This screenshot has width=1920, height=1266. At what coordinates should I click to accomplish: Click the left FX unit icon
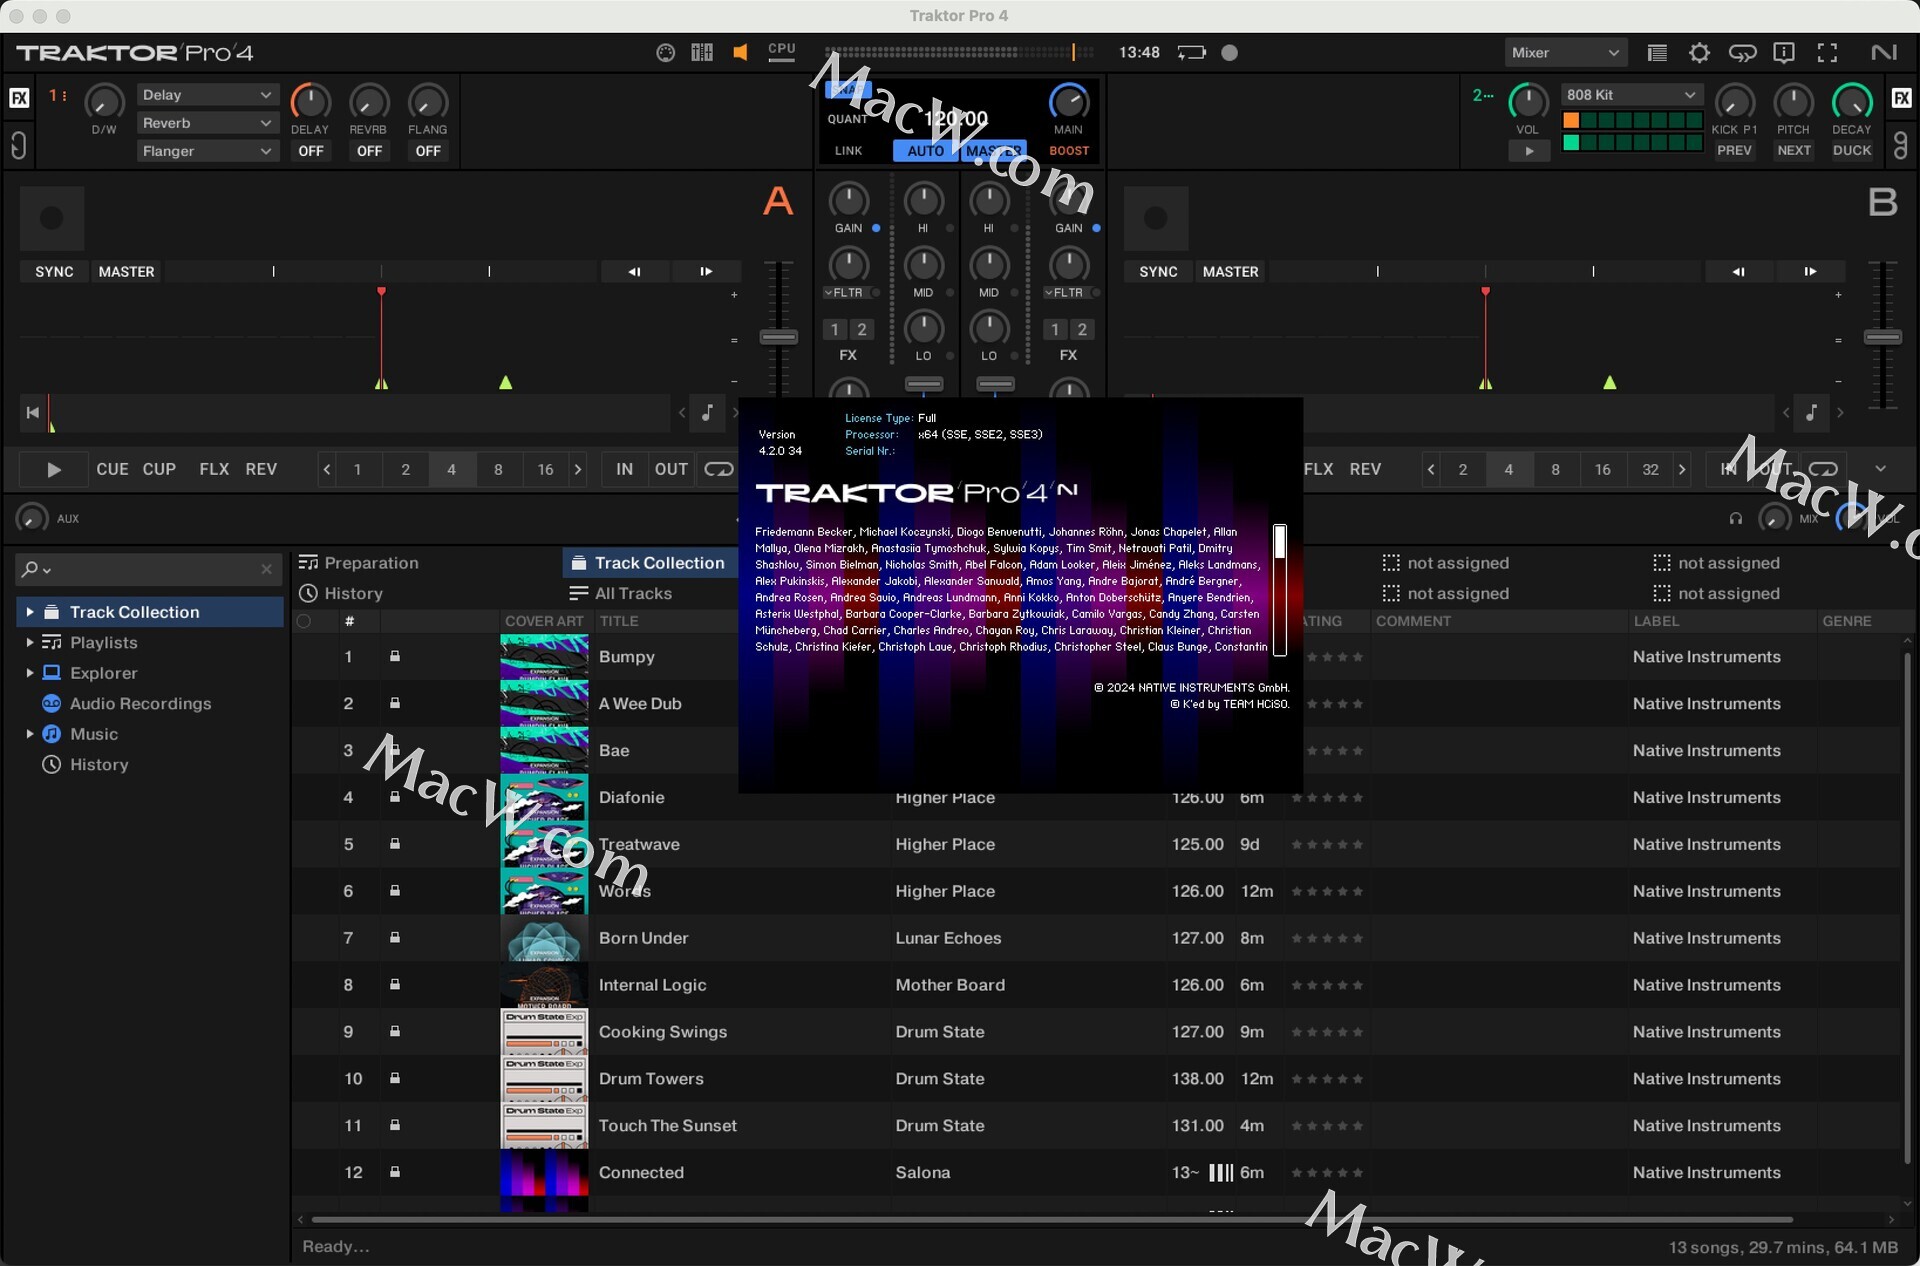pos(19,97)
